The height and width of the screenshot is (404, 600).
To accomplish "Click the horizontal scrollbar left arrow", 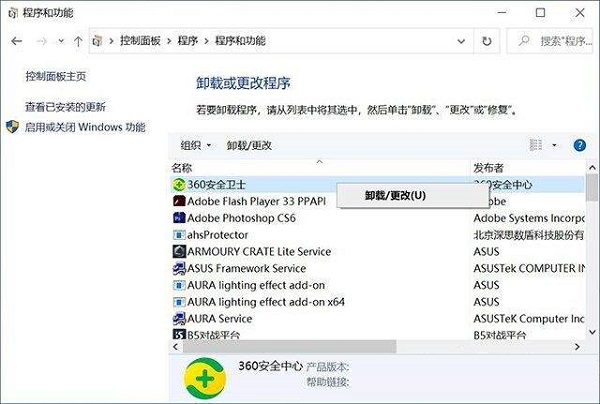I will (x=176, y=347).
